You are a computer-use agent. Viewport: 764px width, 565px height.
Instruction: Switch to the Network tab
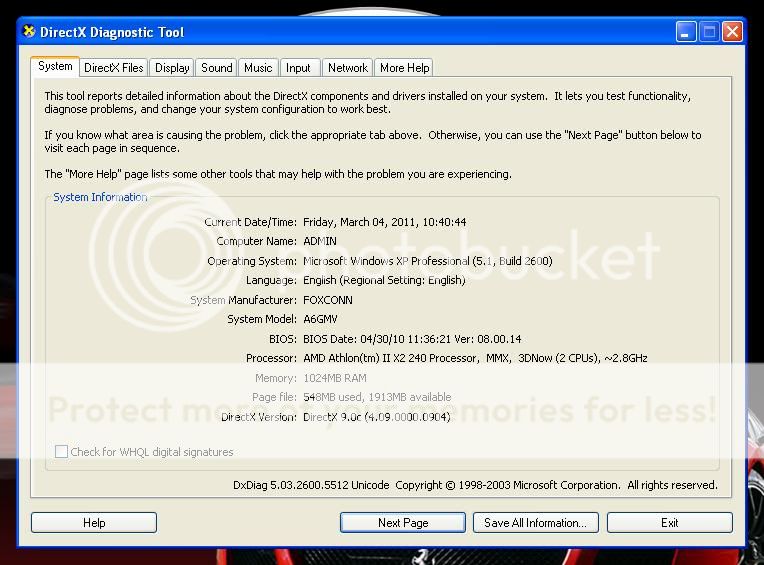pyautogui.click(x=347, y=68)
